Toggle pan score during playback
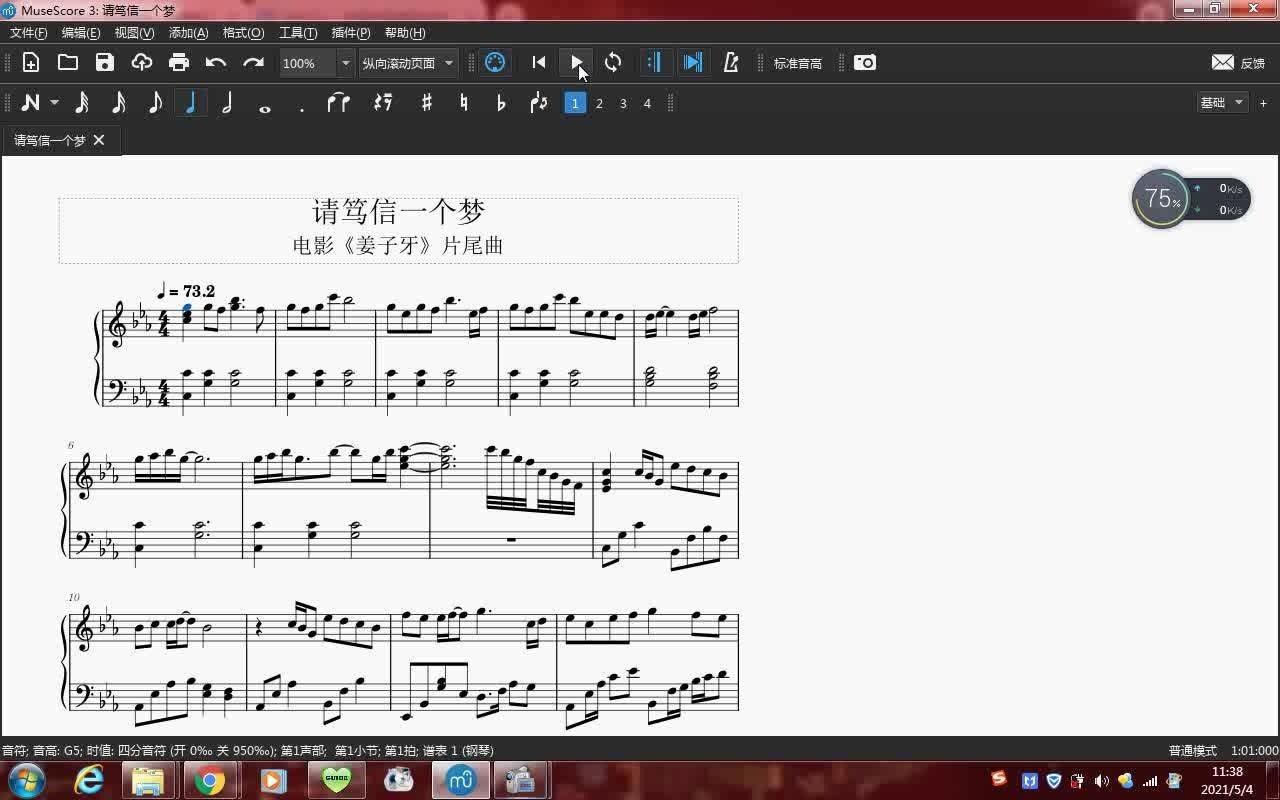Image resolution: width=1280 pixels, height=800 pixels. point(692,63)
